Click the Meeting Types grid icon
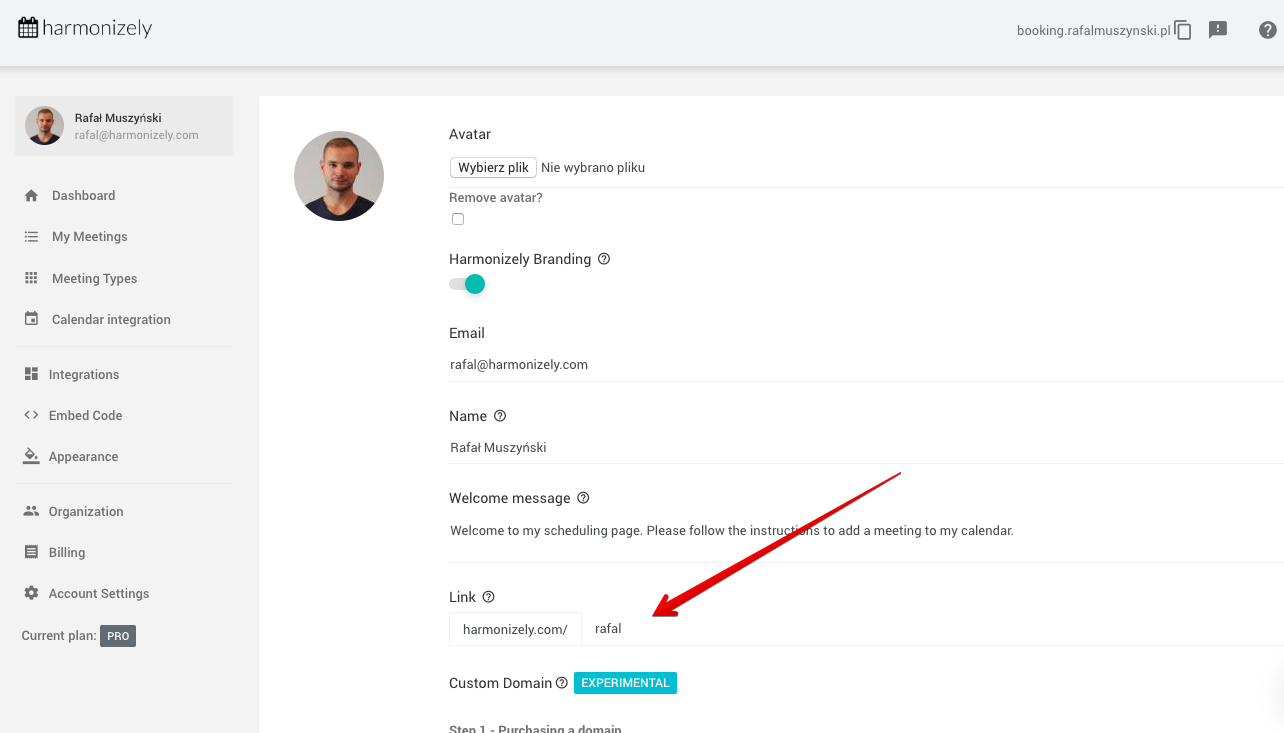The image size is (1284, 733). pyautogui.click(x=31, y=278)
